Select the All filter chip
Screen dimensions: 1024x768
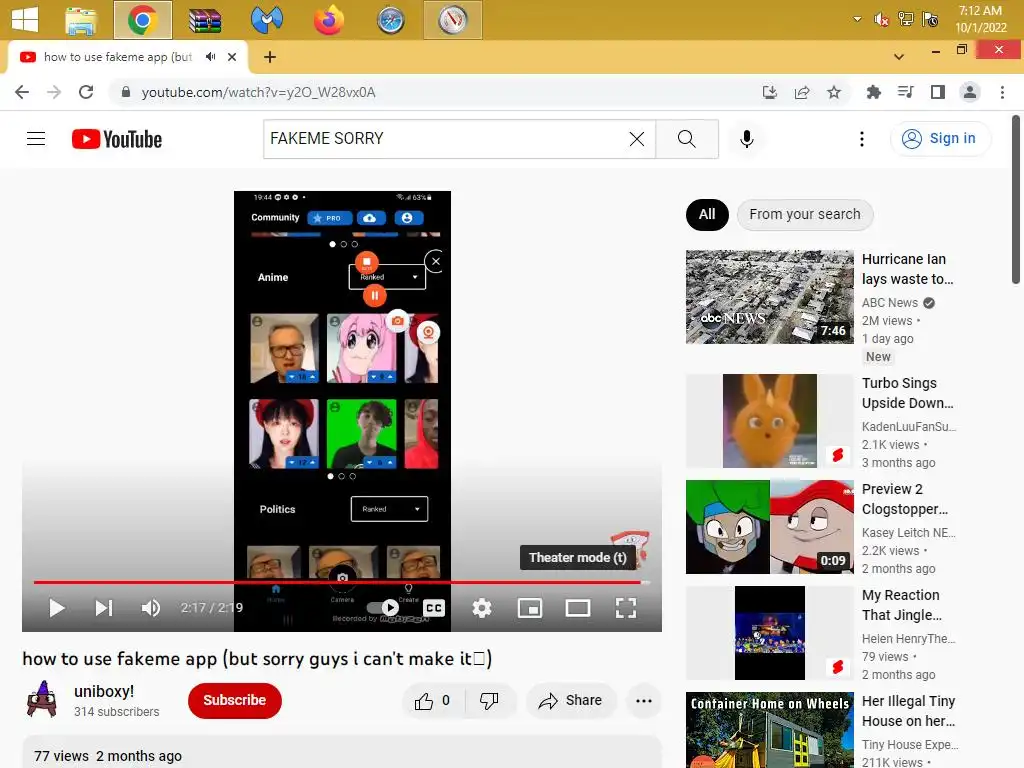(x=707, y=214)
